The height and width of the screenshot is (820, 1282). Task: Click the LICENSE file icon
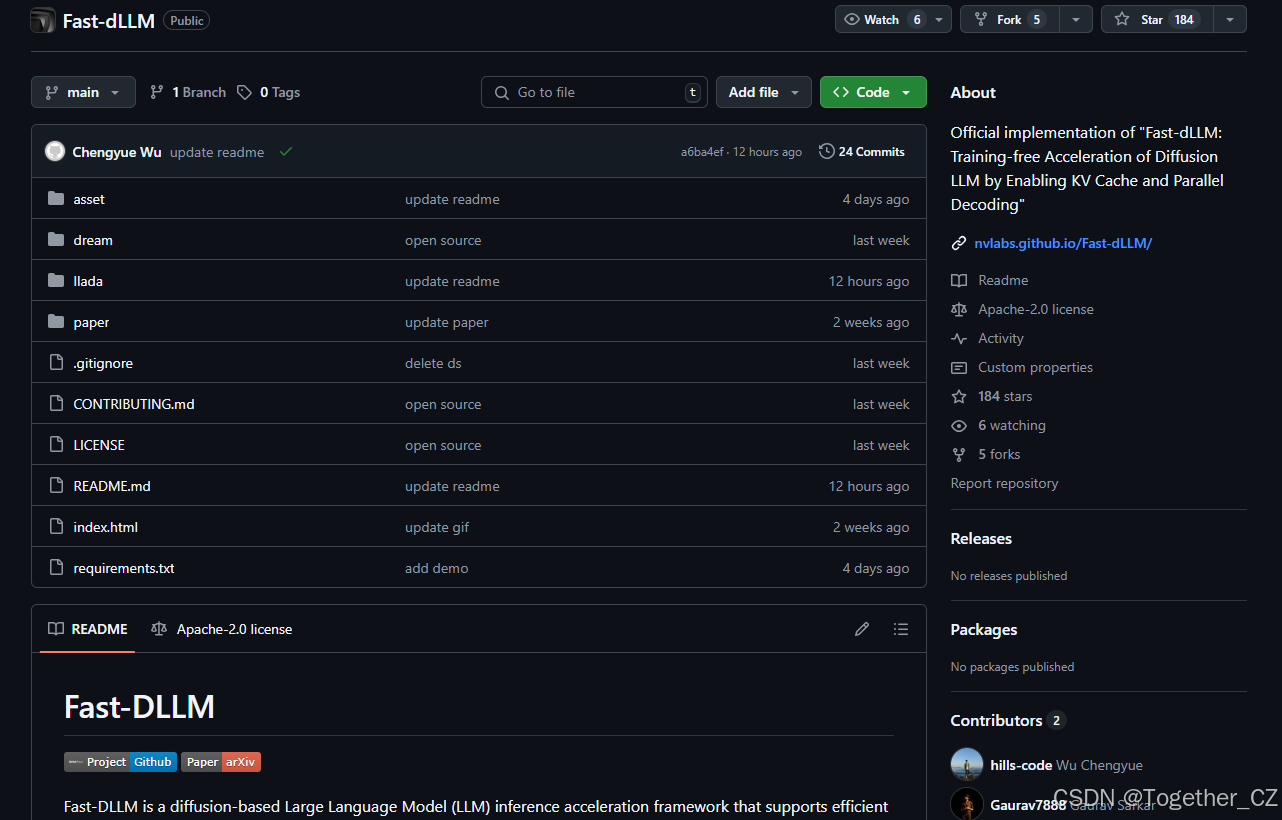[x=56, y=445]
